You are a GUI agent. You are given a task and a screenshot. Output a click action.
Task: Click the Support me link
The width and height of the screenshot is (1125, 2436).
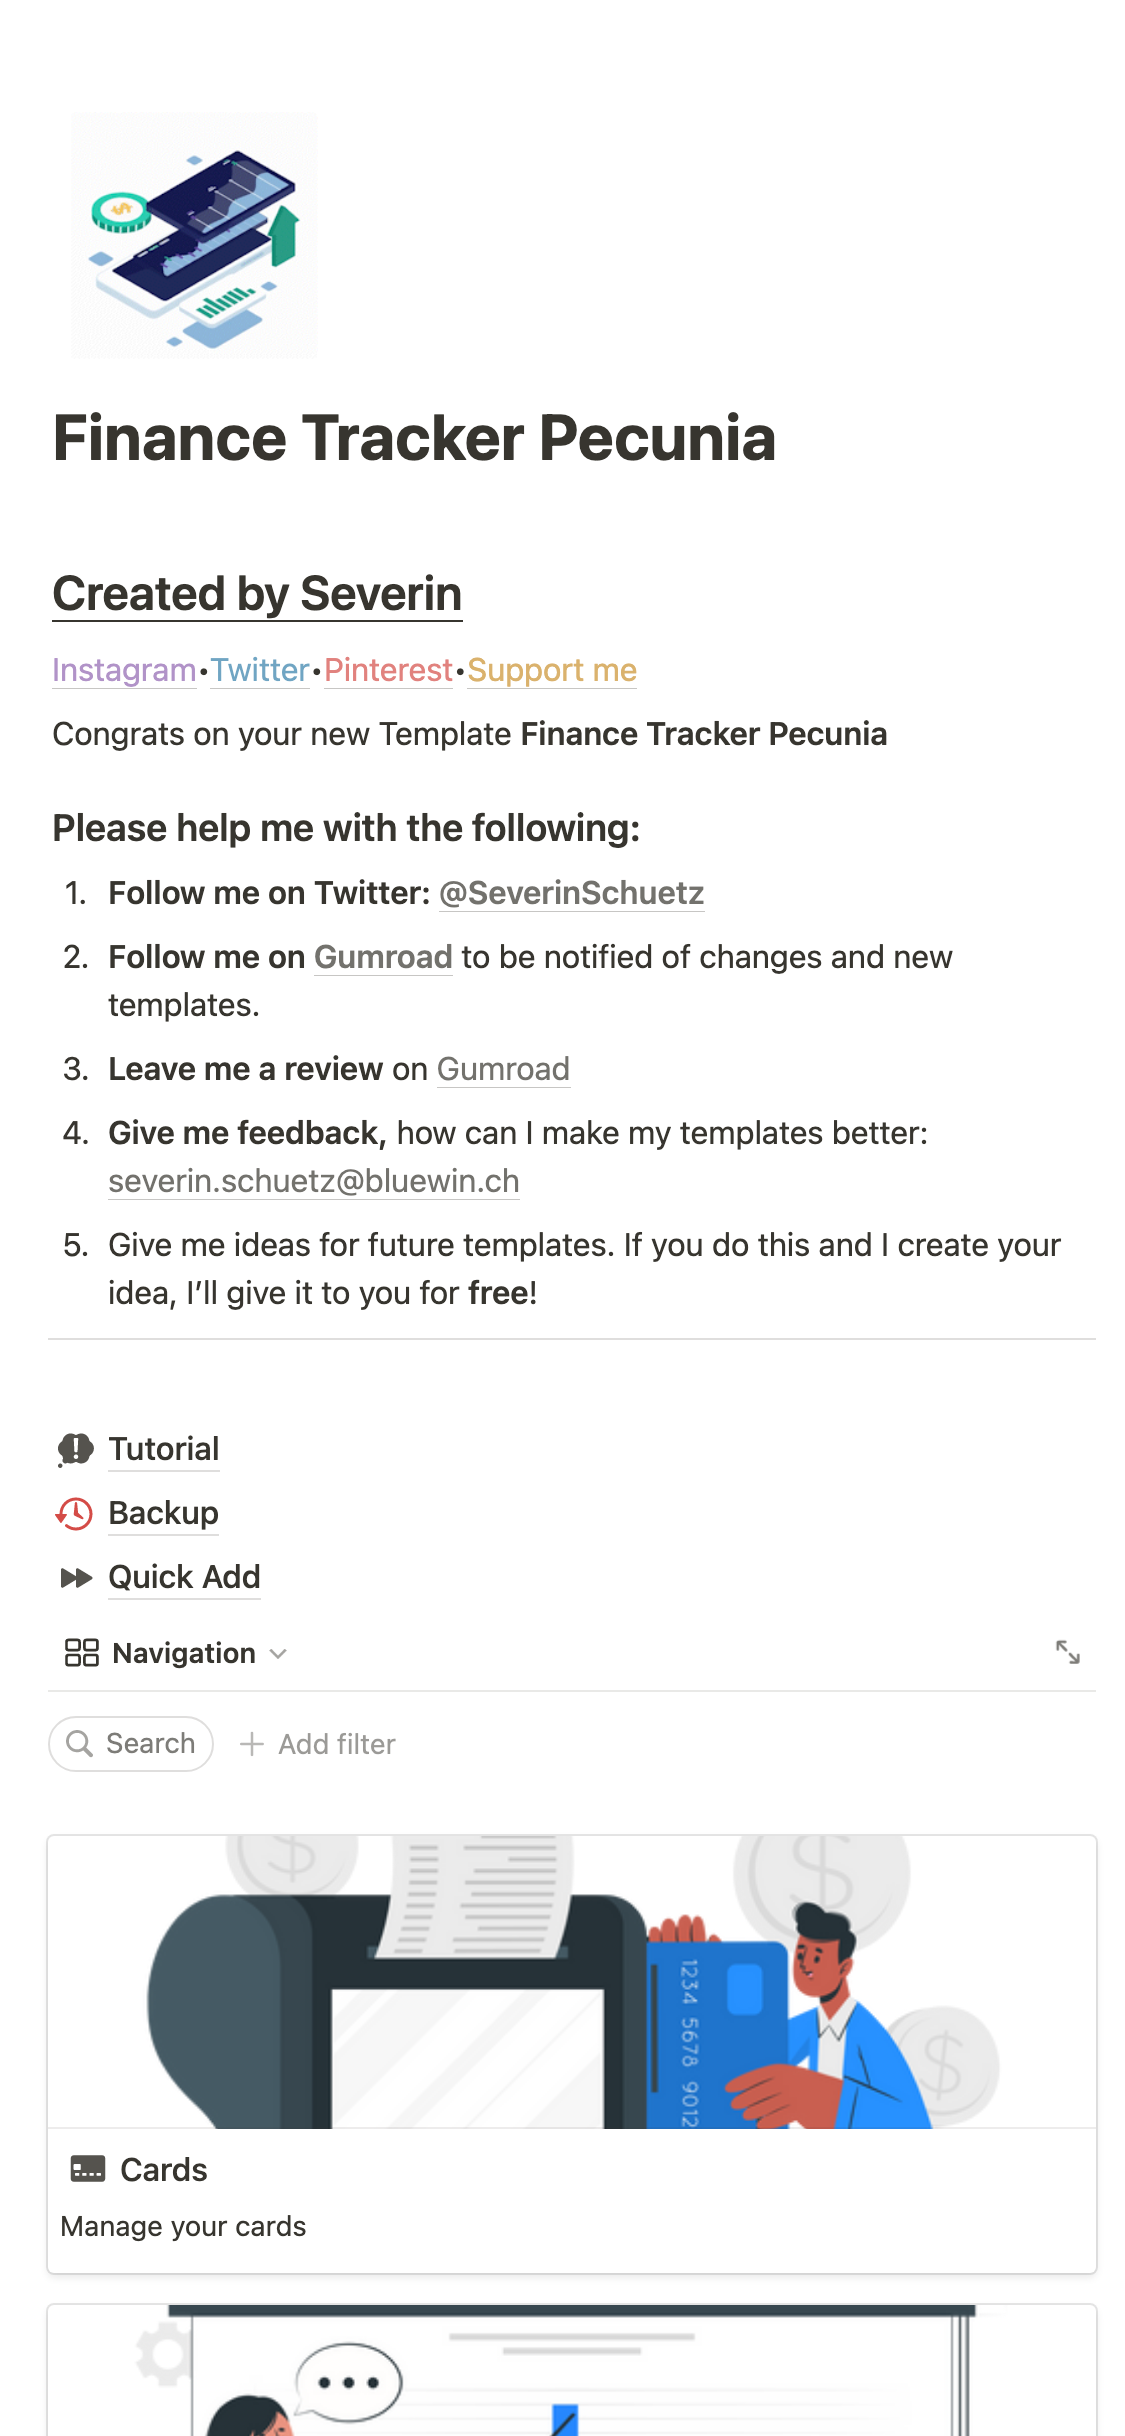(x=552, y=670)
